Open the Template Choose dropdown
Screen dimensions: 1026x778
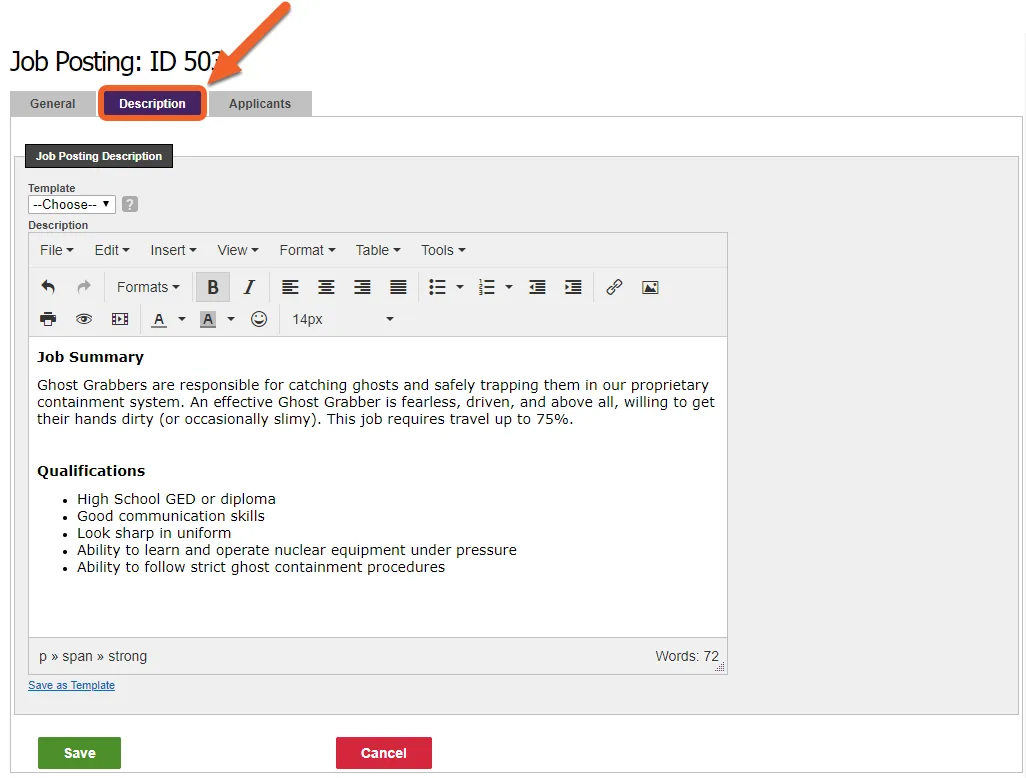click(x=72, y=204)
